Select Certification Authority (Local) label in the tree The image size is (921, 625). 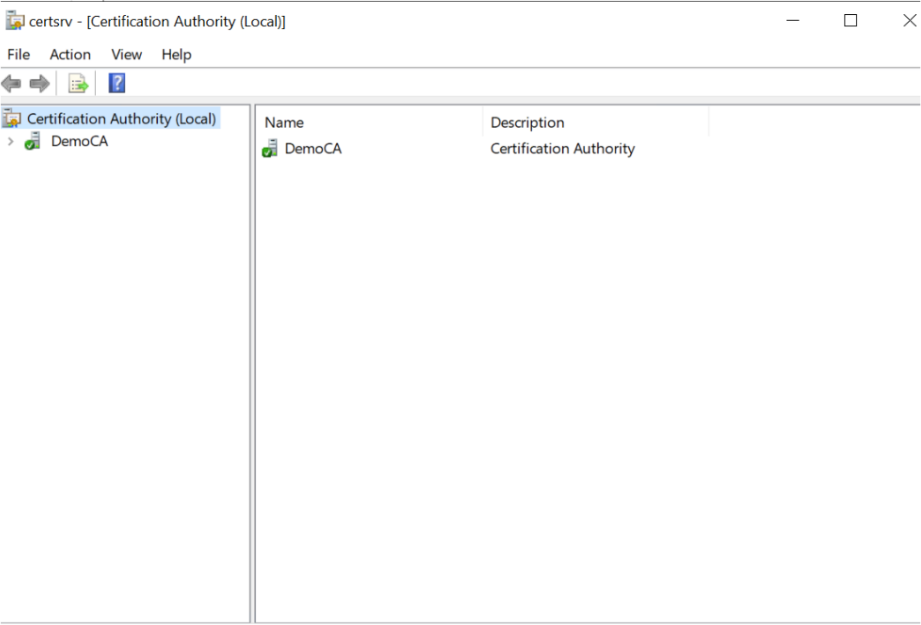(x=121, y=119)
